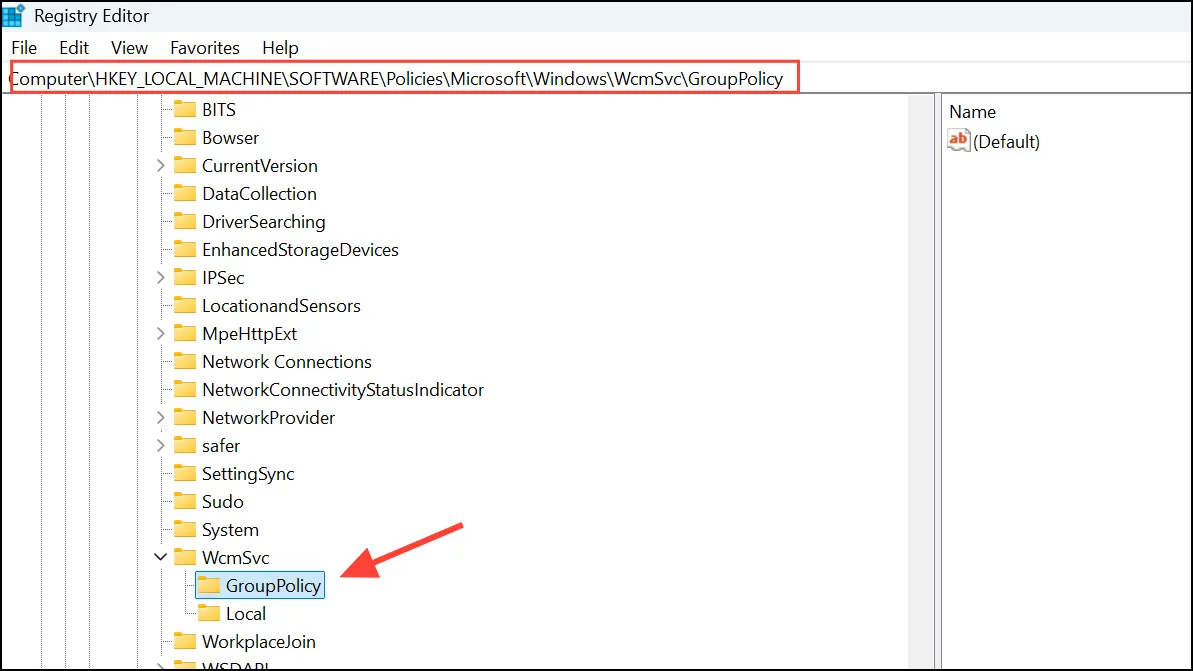
Task: Click the (Default) string value icon
Action: point(959,140)
